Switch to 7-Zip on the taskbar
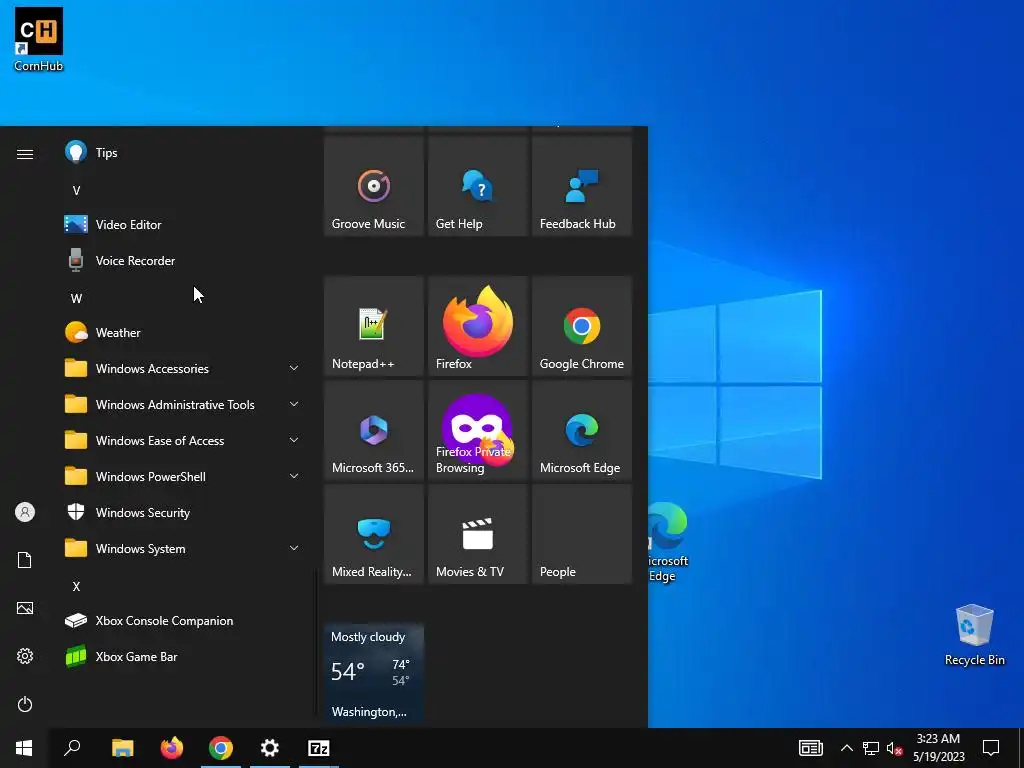Viewport: 1024px width, 768px height. 319,748
